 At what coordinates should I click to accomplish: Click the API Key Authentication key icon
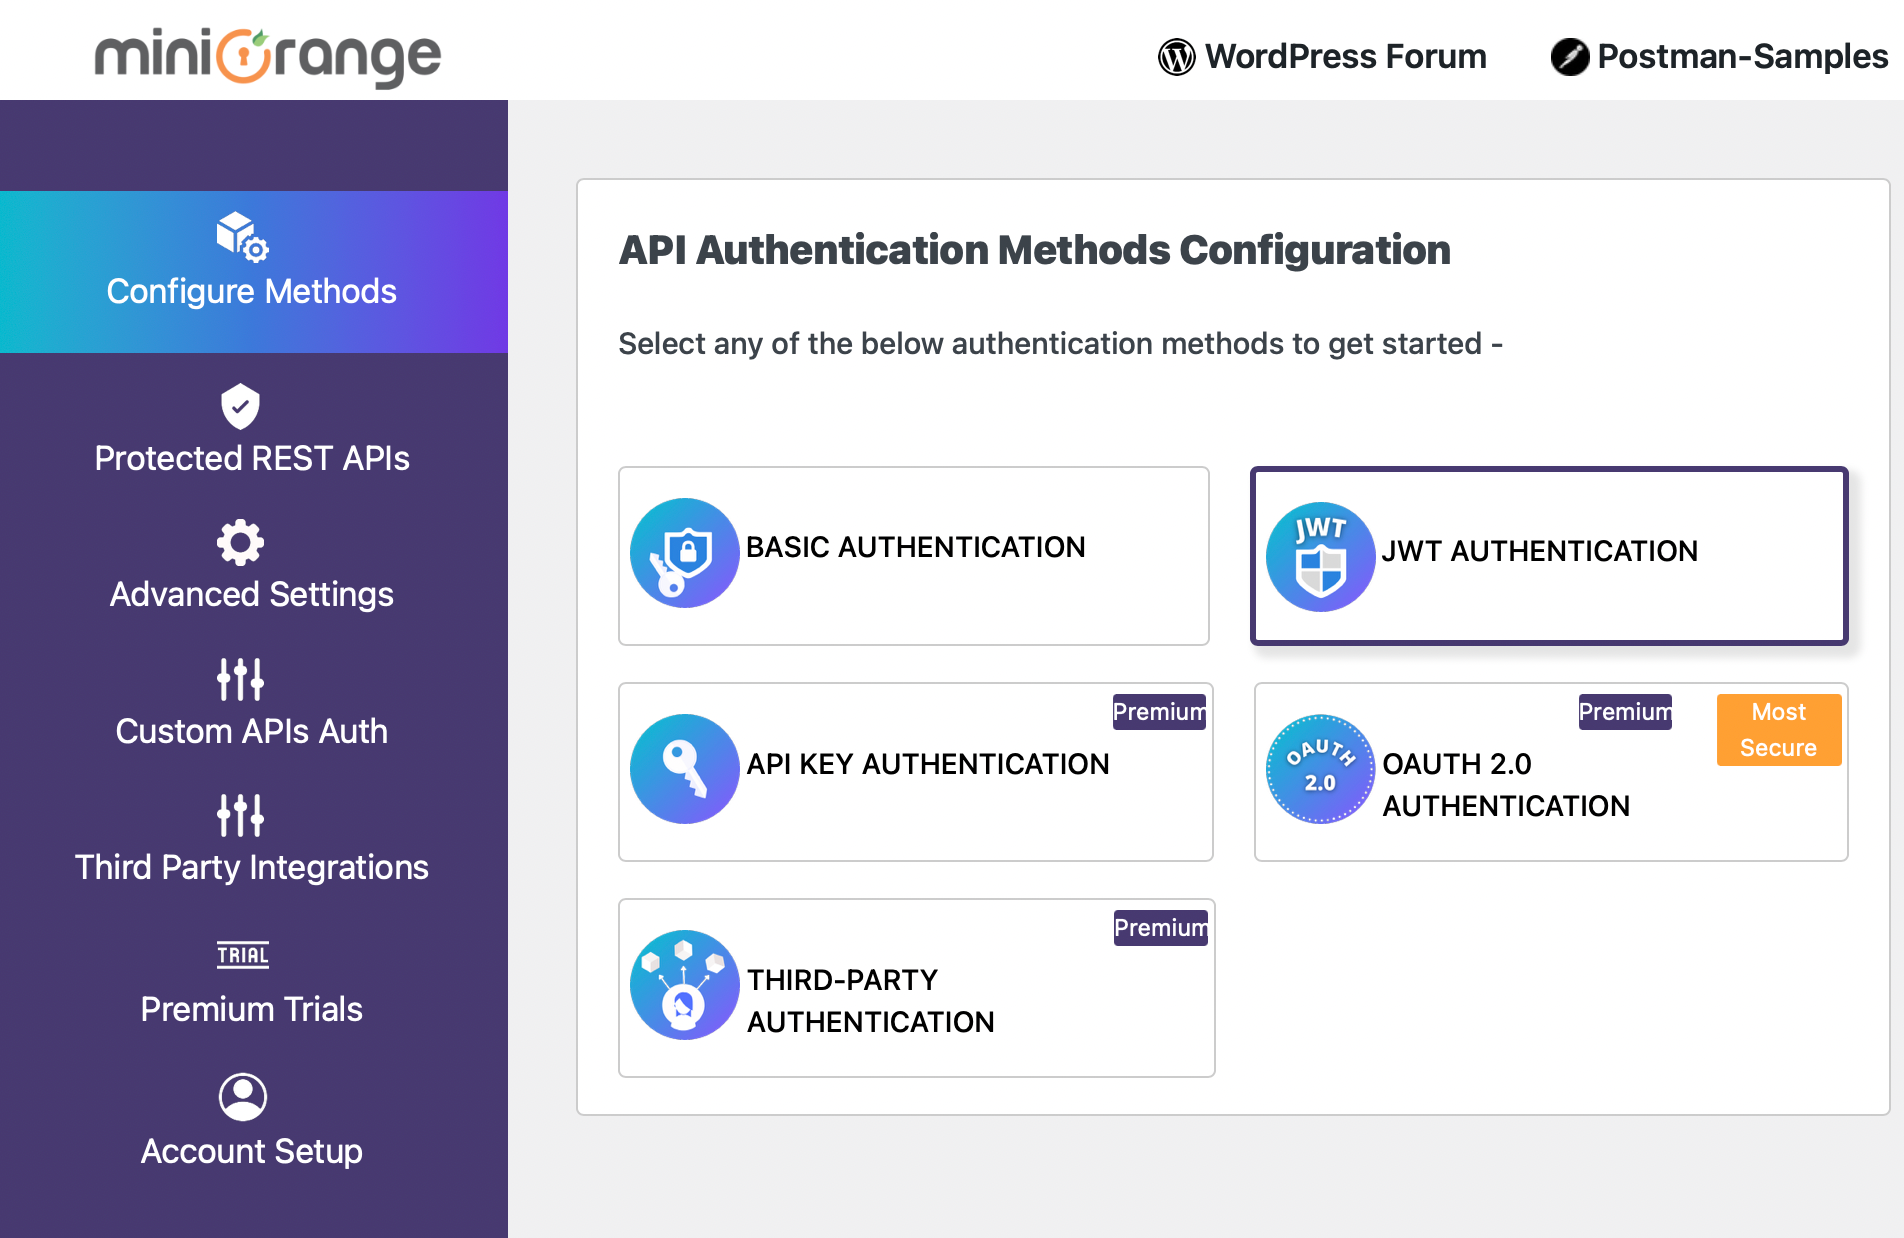click(x=684, y=769)
